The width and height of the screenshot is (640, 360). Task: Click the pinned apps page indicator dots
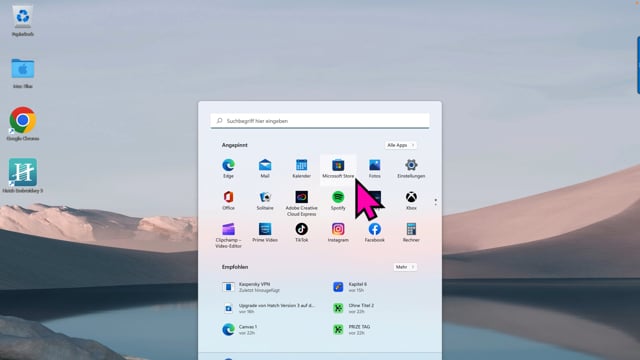click(x=436, y=202)
